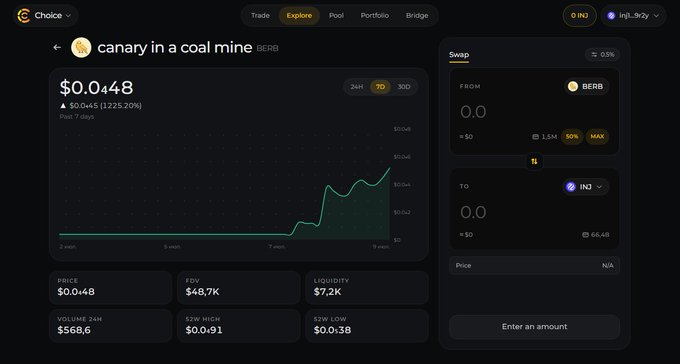The width and height of the screenshot is (680, 364).
Task: Use 50% of BERB balance
Action: coord(572,137)
